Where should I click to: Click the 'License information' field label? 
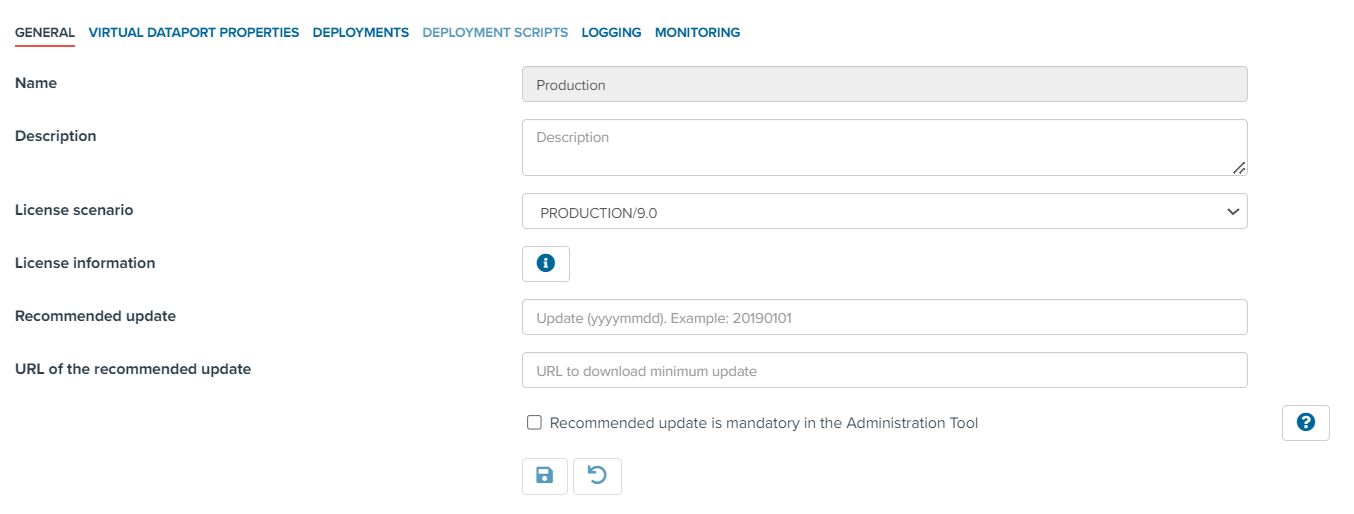[85, 263]
